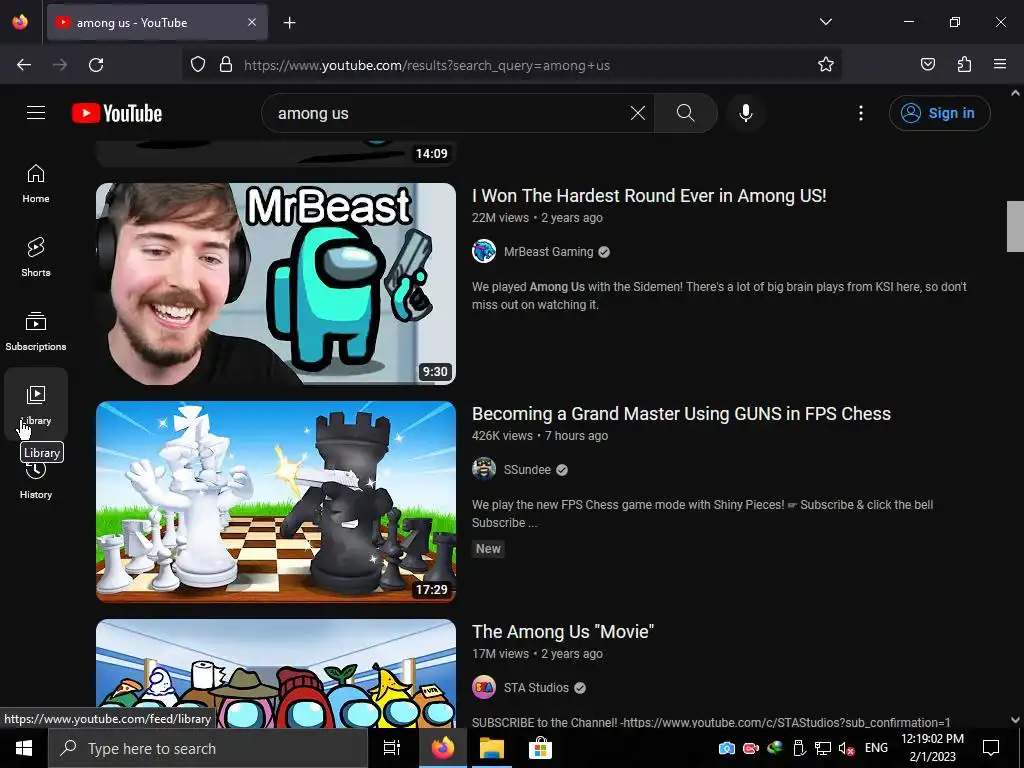Click the '426K views' text
This screenshot has width=1024, height=768.
pos(502,436)
